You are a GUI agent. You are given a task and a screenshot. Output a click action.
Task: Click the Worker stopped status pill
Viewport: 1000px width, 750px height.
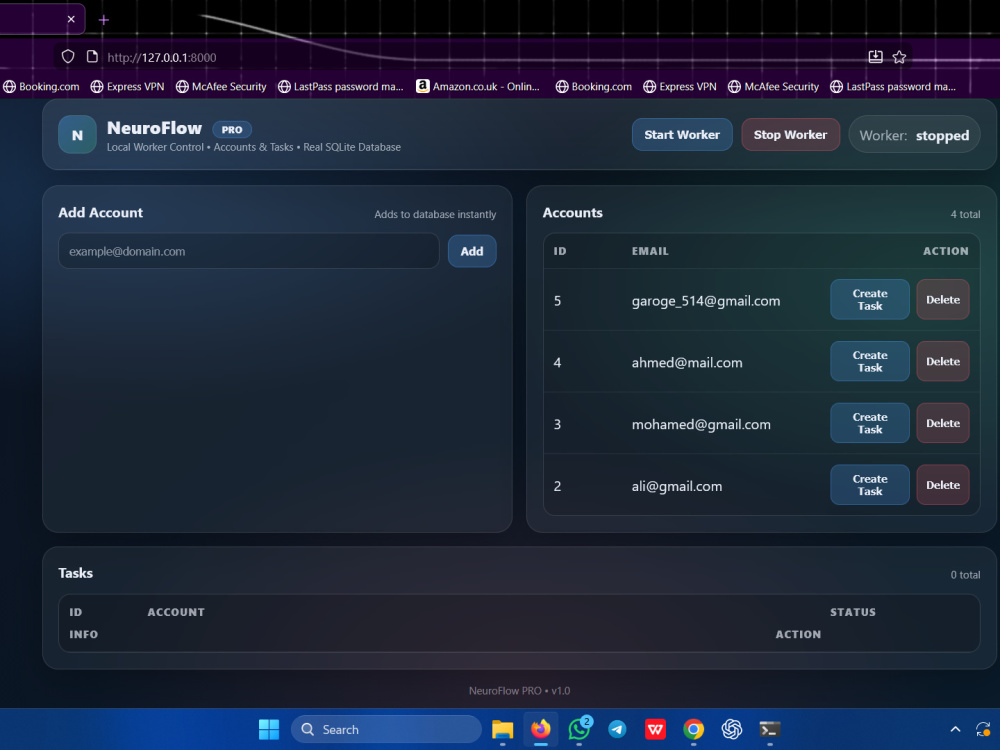click(914, 135)
